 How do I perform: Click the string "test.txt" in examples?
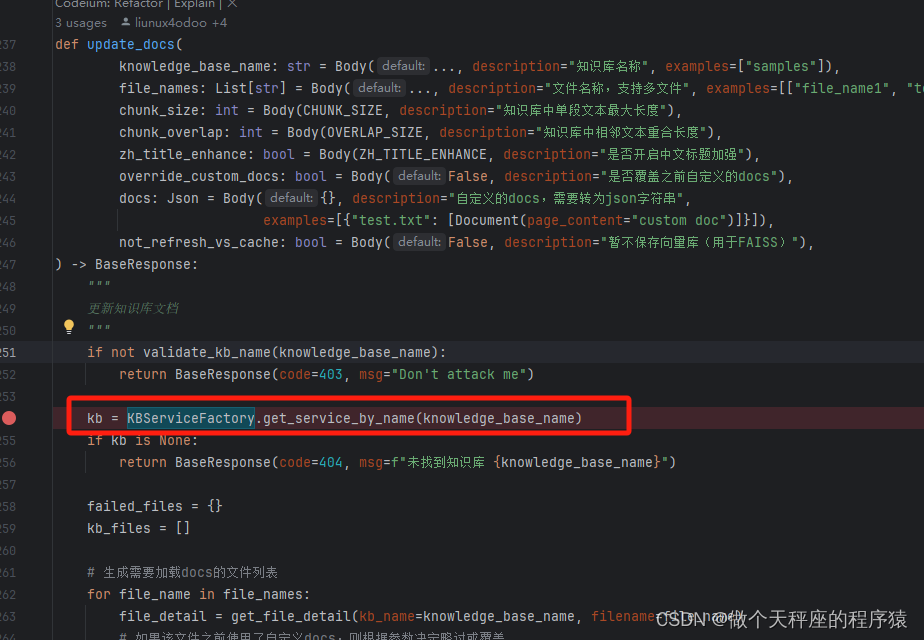tap(391, 220)
